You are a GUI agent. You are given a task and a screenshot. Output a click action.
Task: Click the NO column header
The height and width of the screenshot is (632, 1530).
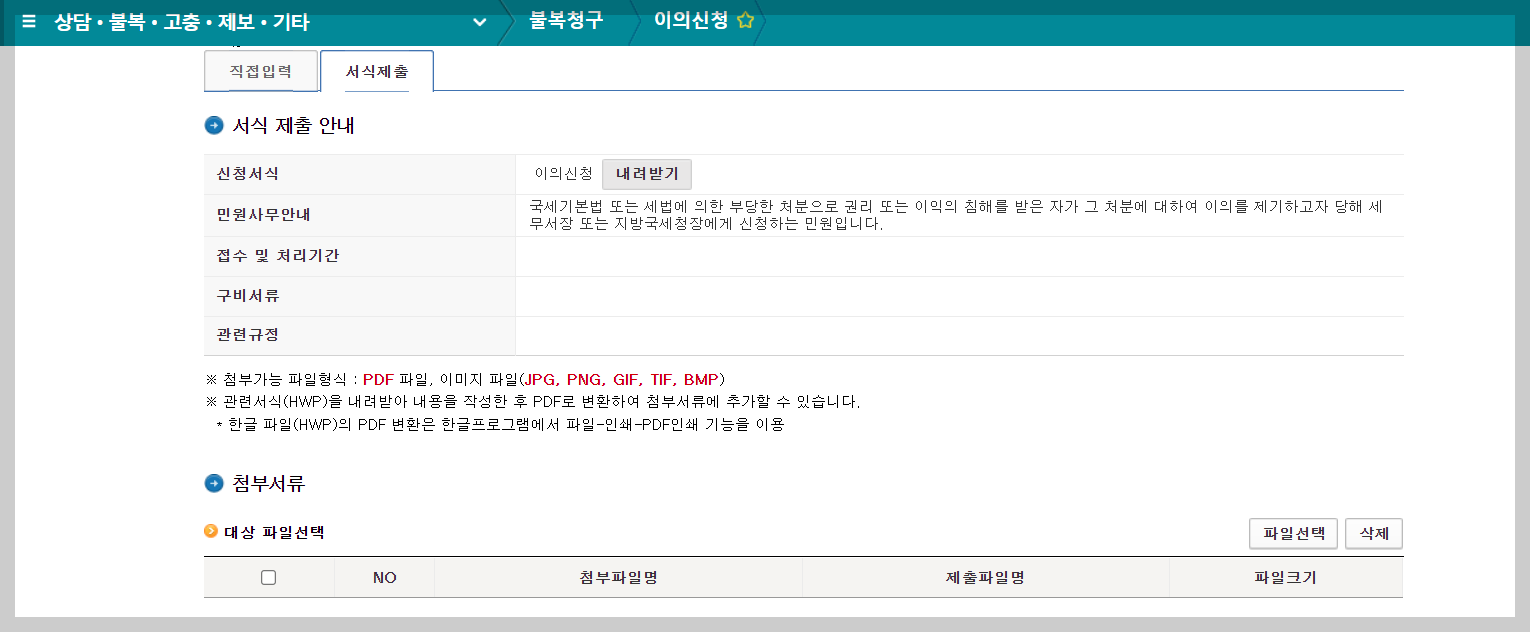point(384,577)
